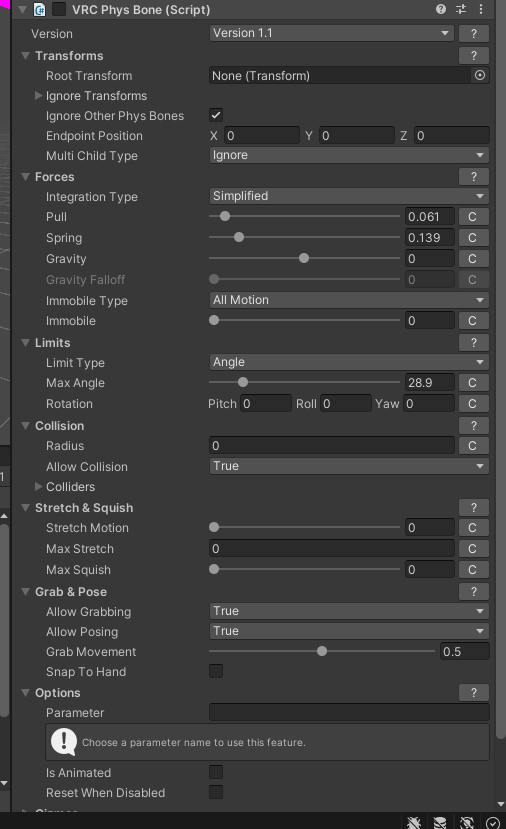Click the checkmark activity icon in status bar
This screenshot has width=506, height=829.
click(x=492, y=822)
